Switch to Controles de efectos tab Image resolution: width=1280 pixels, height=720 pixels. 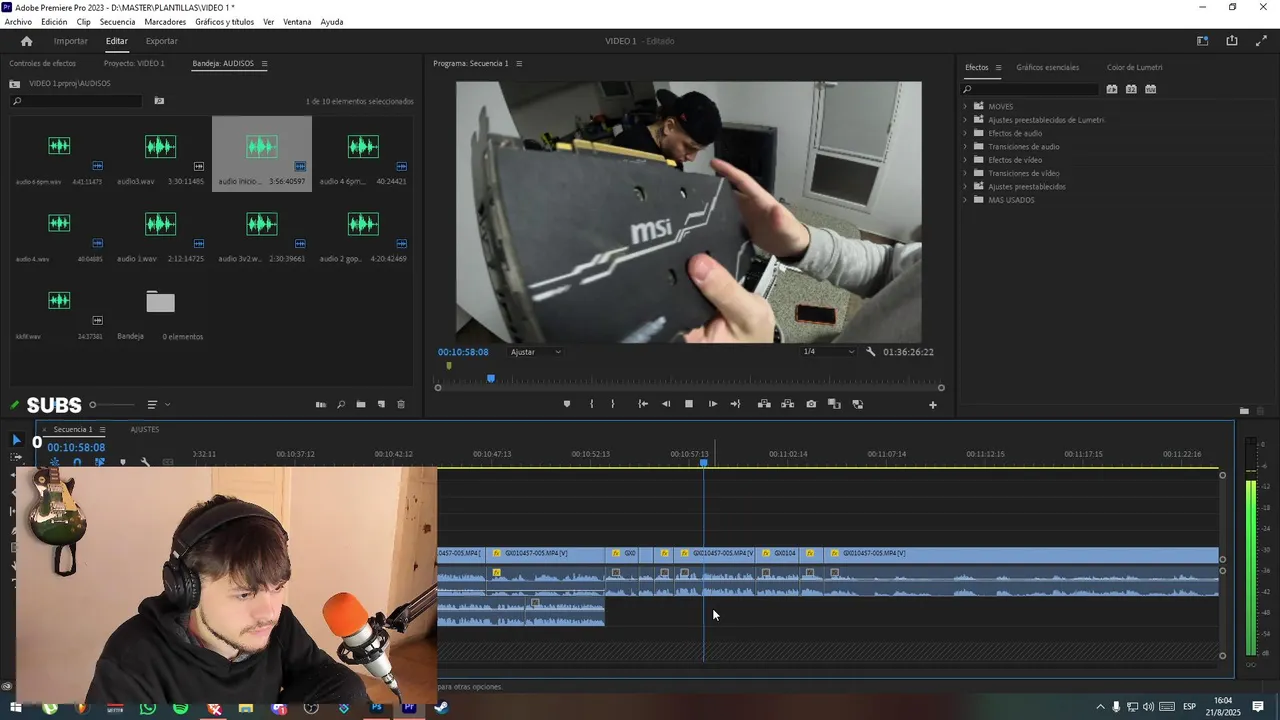point(42,63)
